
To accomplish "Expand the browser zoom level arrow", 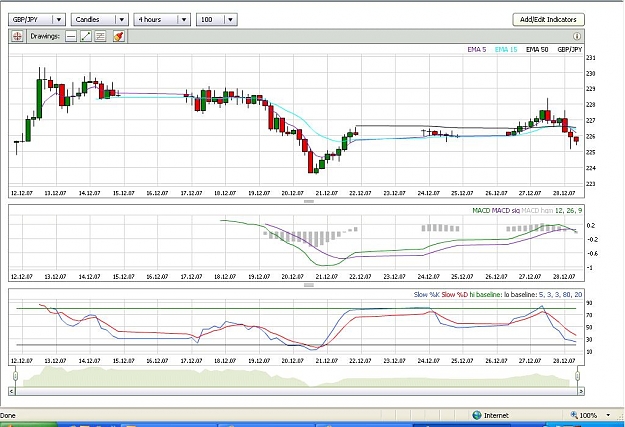I will pos(608,415).
